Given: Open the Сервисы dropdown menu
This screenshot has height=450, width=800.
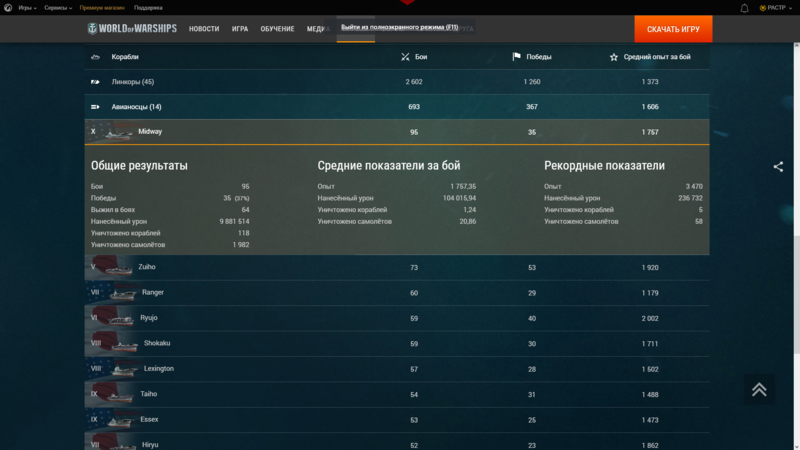Looking at the screenshot, I should point(58,8).
